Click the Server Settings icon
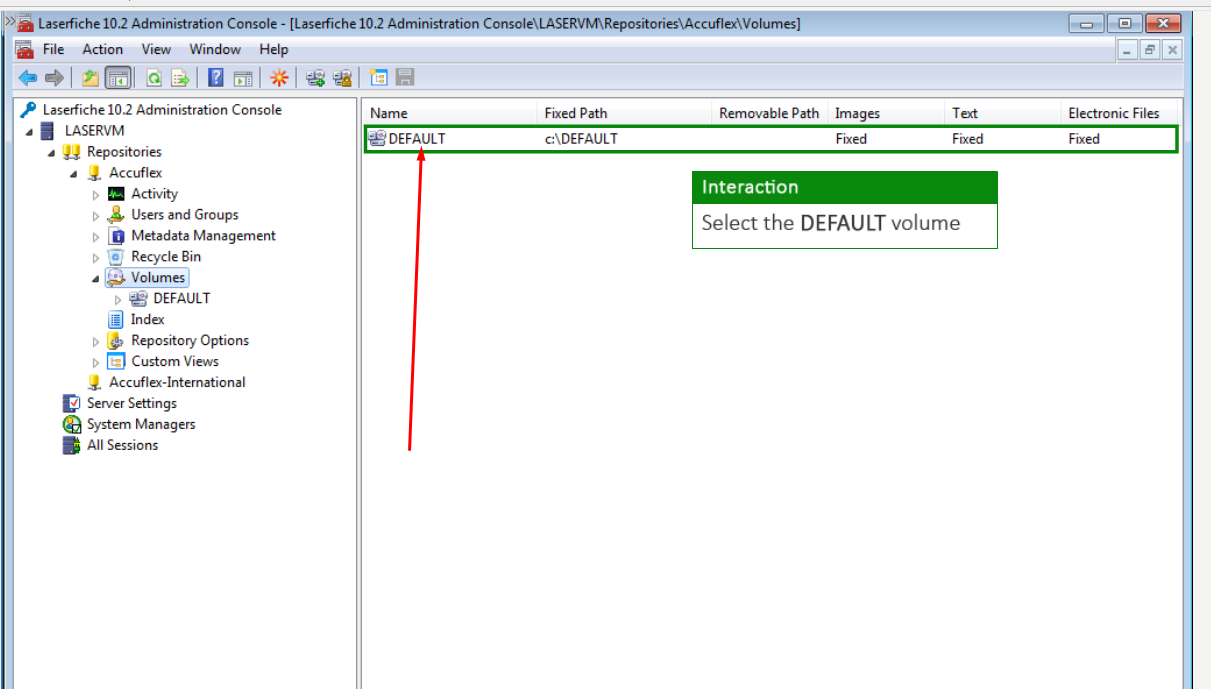1211x689 pixels. point(71,404)
